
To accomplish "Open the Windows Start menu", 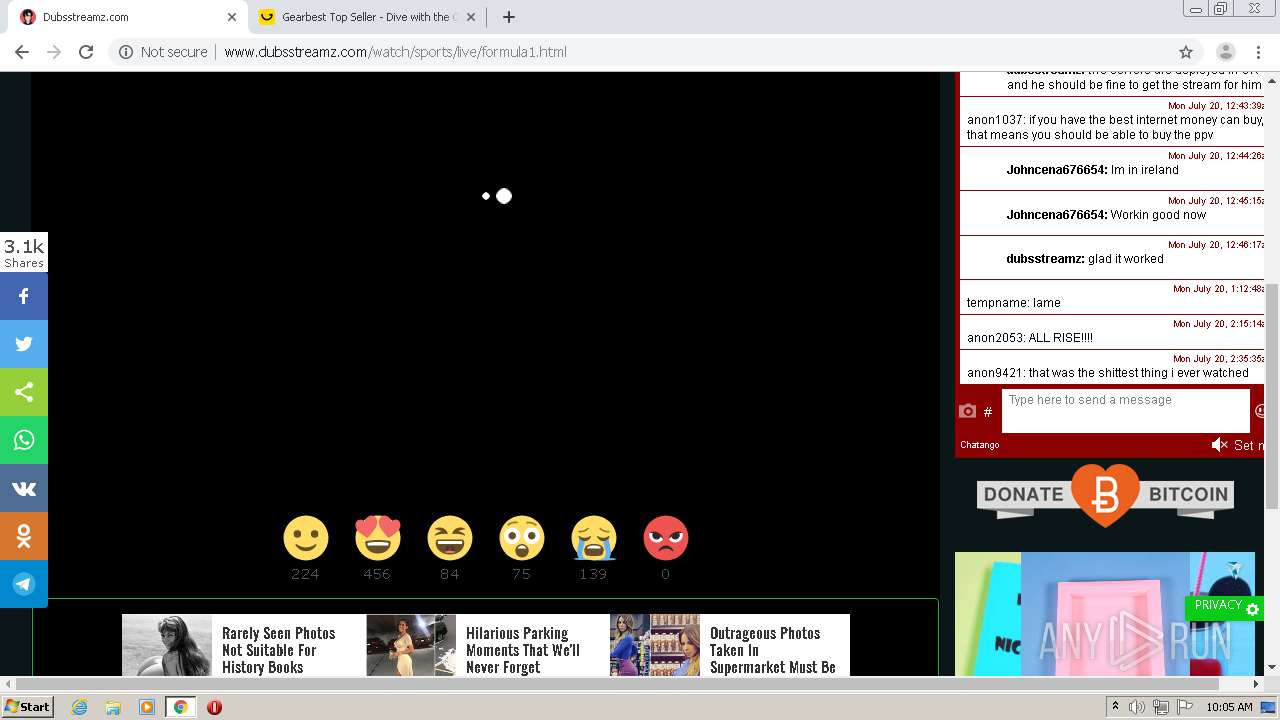I will 27,706.
